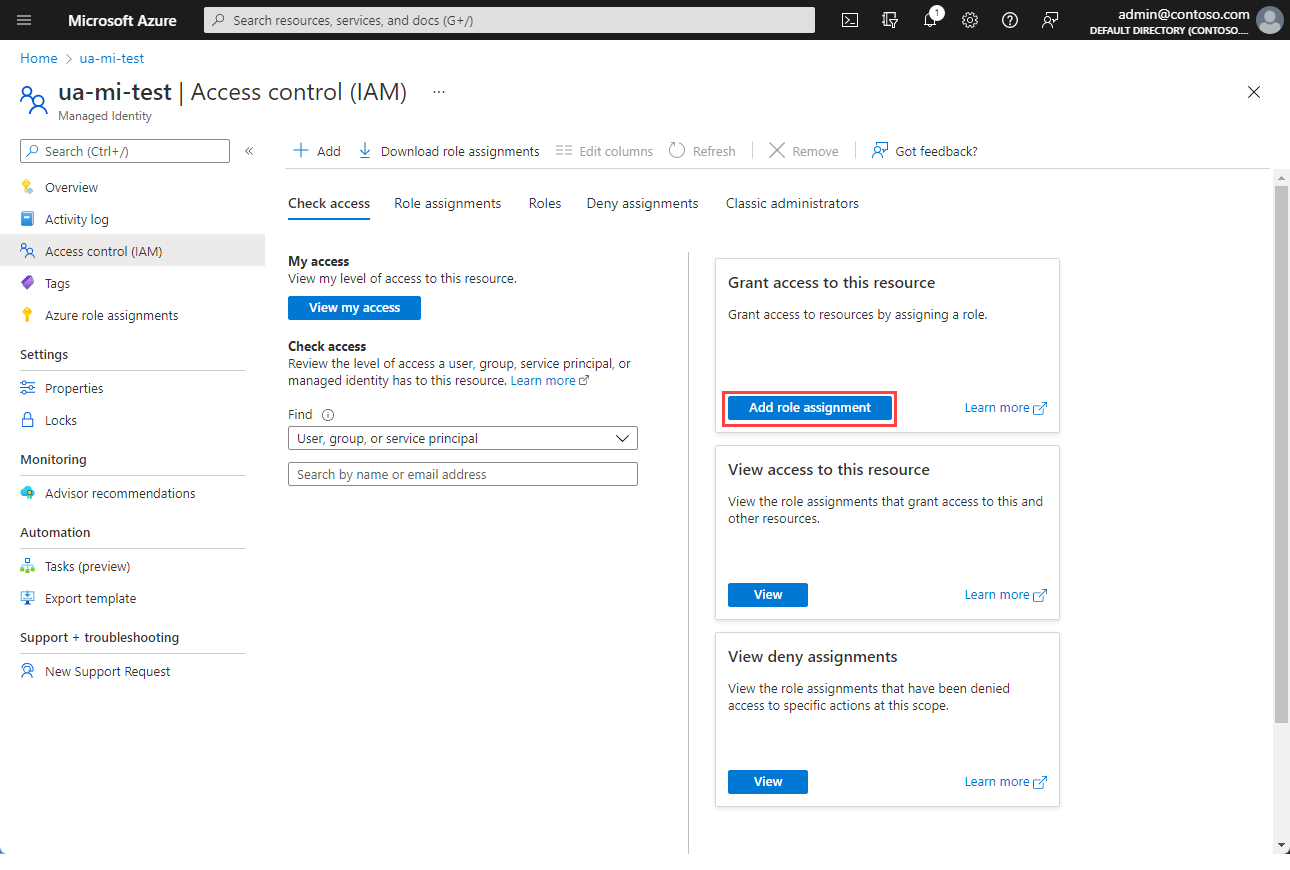The image size is (1290, 870).
Task: Collapse the resource menu sidebar
Action: pyautogui.click(x=248, y=150)
